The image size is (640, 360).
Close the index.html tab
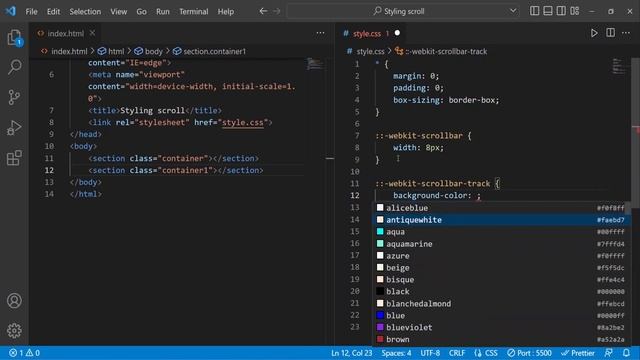click(x=92, y=33)
